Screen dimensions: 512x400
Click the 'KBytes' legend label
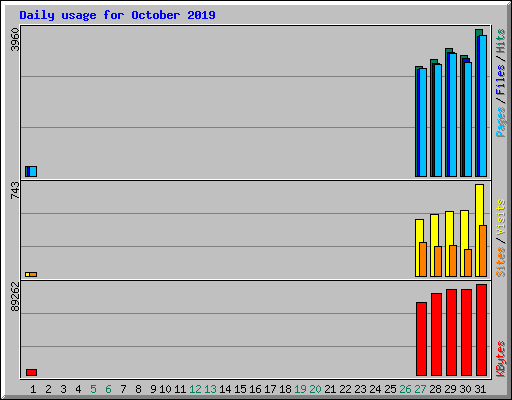point(500,359)
